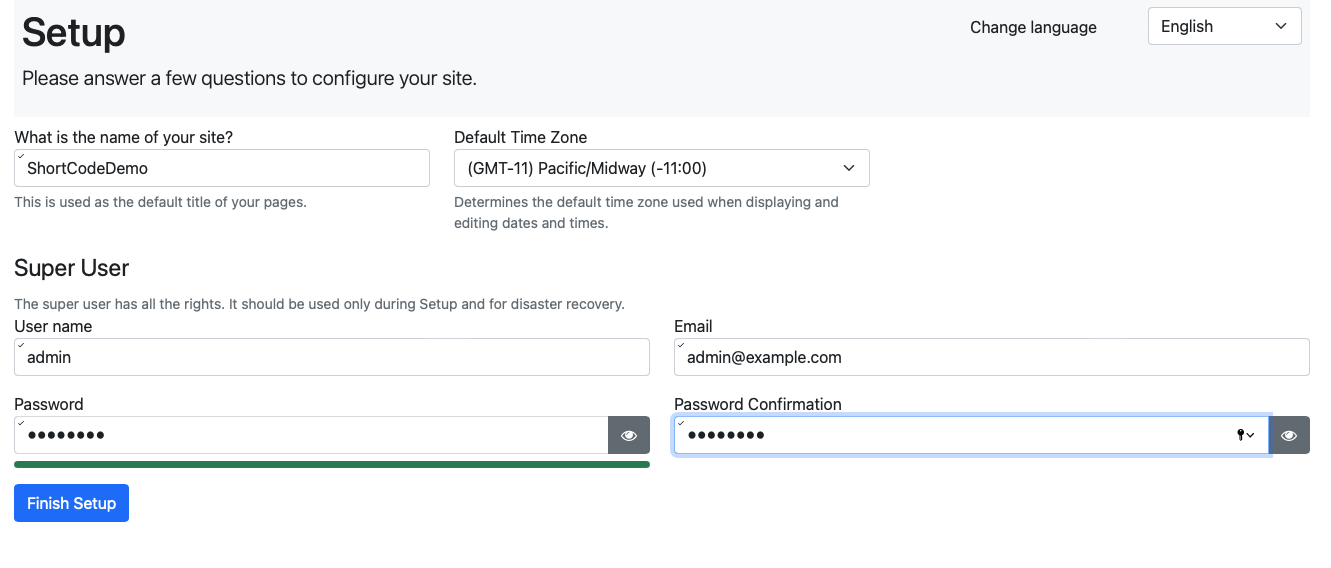Viewport: 1331px width, 568px height.
Task: Reveal Password Confirmation with its eye icon
Action: pos(1289,435)
